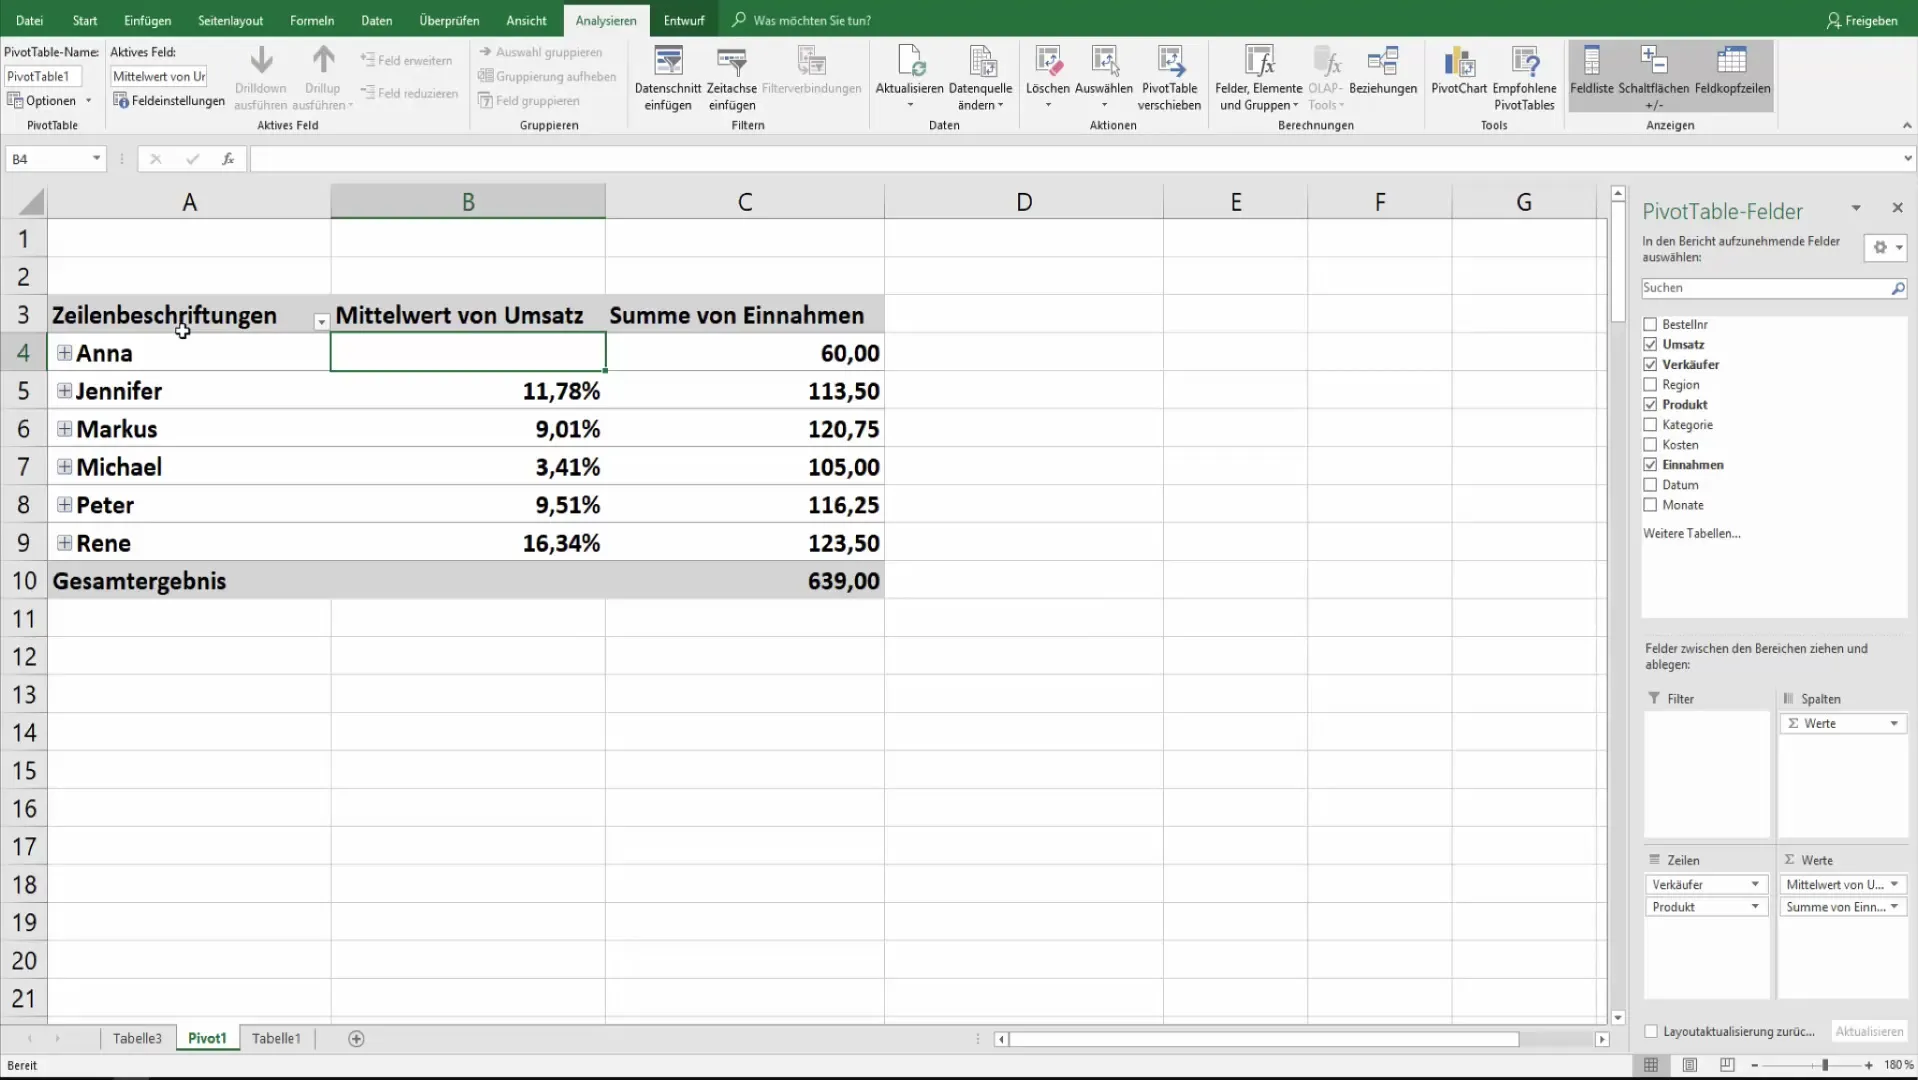Click the fx insert function icon

pyautogui.click(x=228, y=159)
